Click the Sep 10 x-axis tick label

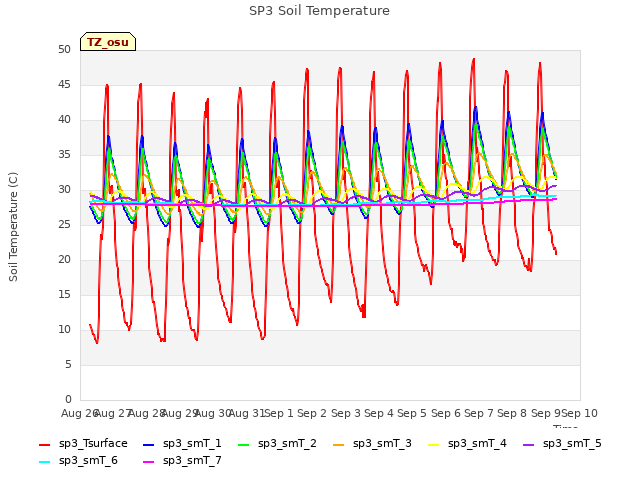point(579,413)
